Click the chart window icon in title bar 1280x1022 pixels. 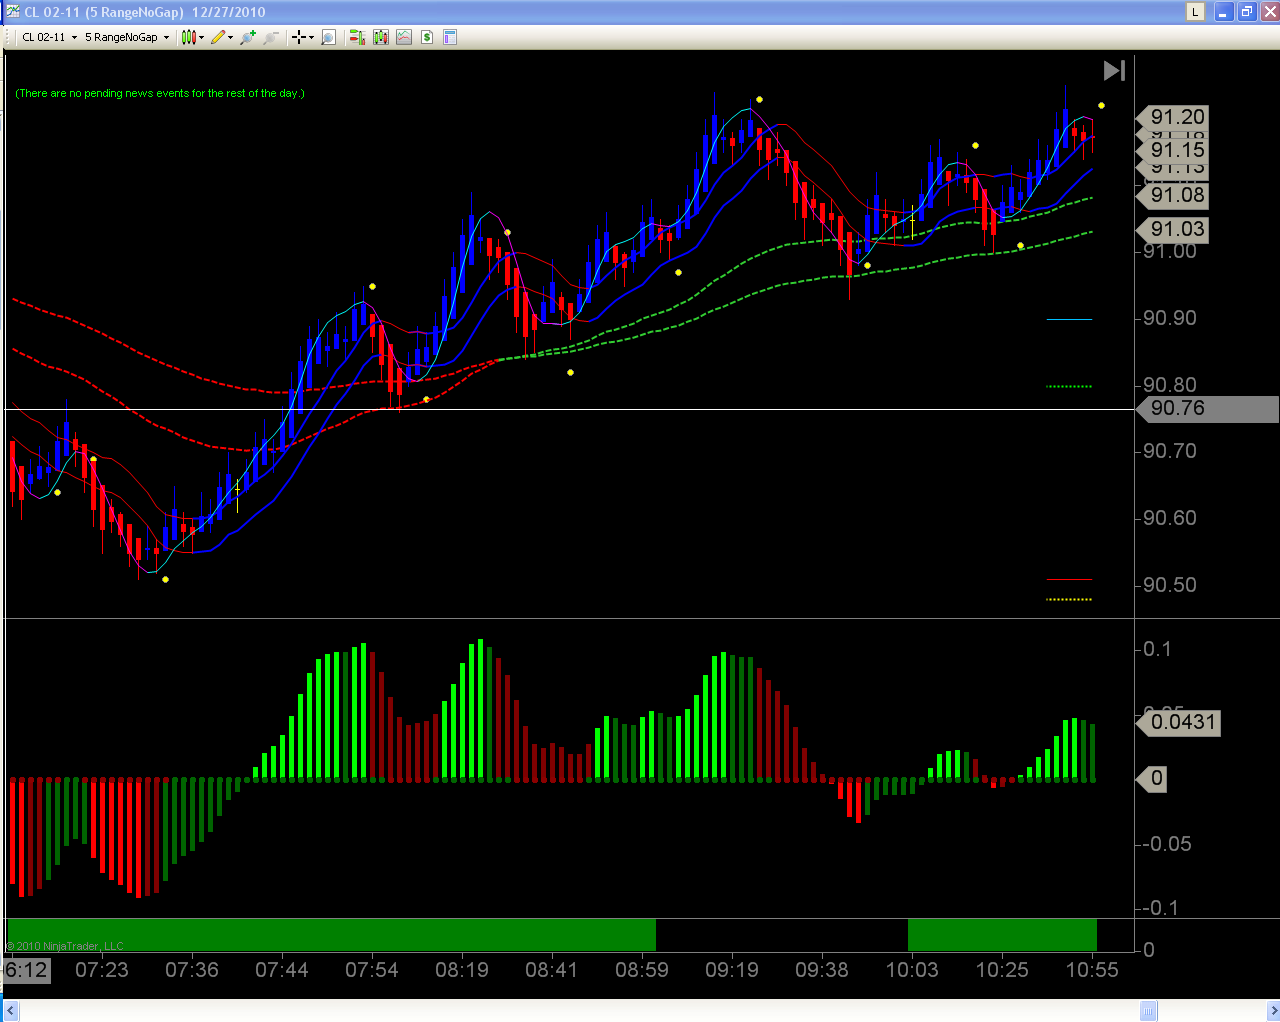tap(12, 12)
